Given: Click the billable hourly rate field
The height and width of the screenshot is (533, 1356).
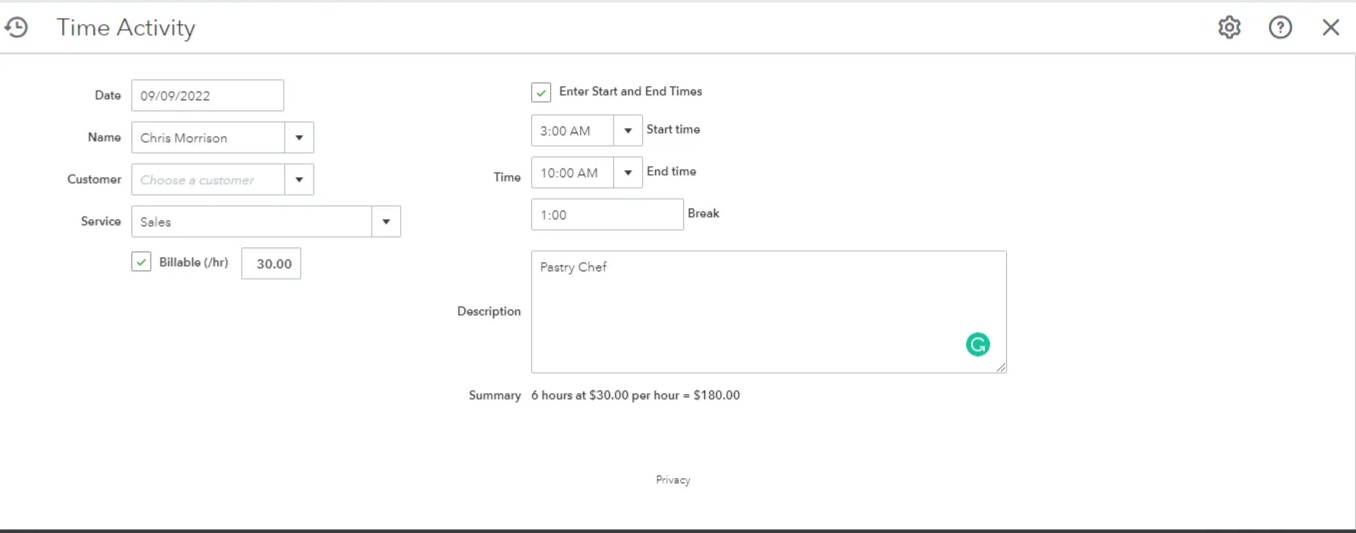Looking at the screenshot, I should click(271, 264).
